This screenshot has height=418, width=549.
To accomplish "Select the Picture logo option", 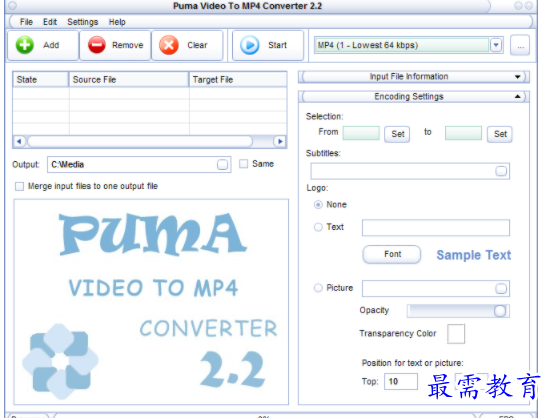I will [x=318, y=288].
